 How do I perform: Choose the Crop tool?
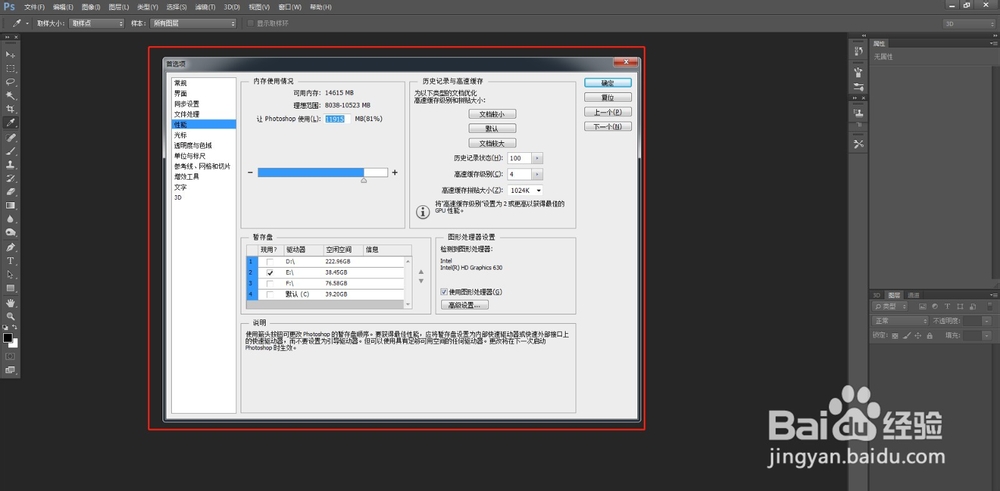tap(11, 109)
